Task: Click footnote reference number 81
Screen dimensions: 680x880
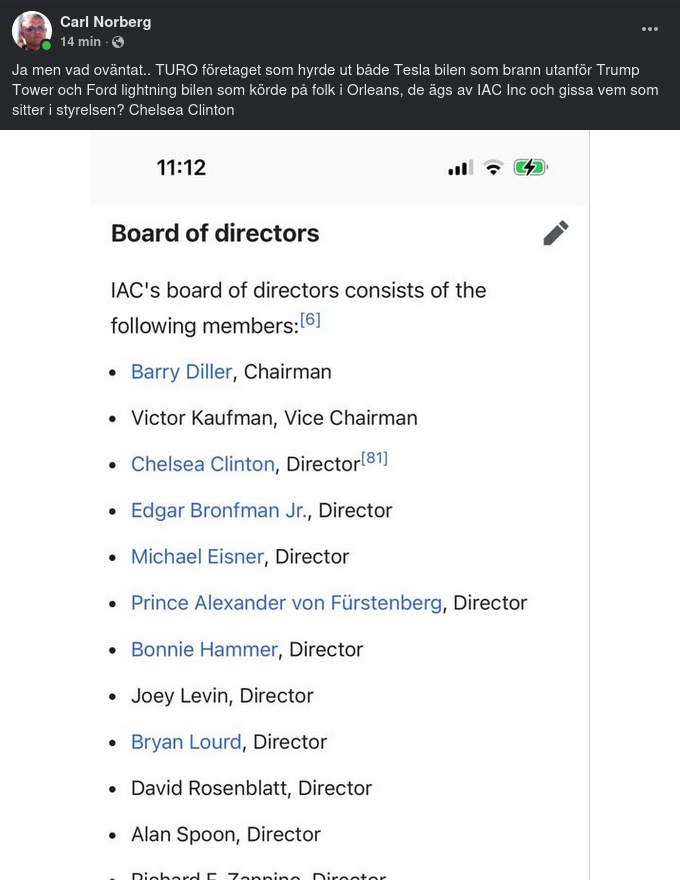Action: pyautogui.click(x=374, y=458)
